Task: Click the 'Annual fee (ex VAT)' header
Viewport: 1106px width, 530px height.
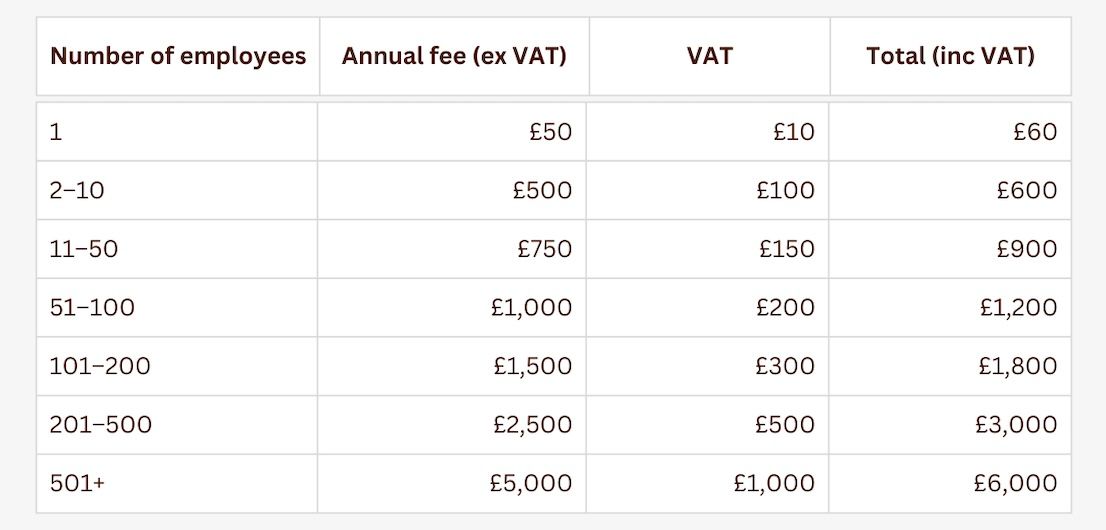Action: pyautogui.click(x=454, y=56)
